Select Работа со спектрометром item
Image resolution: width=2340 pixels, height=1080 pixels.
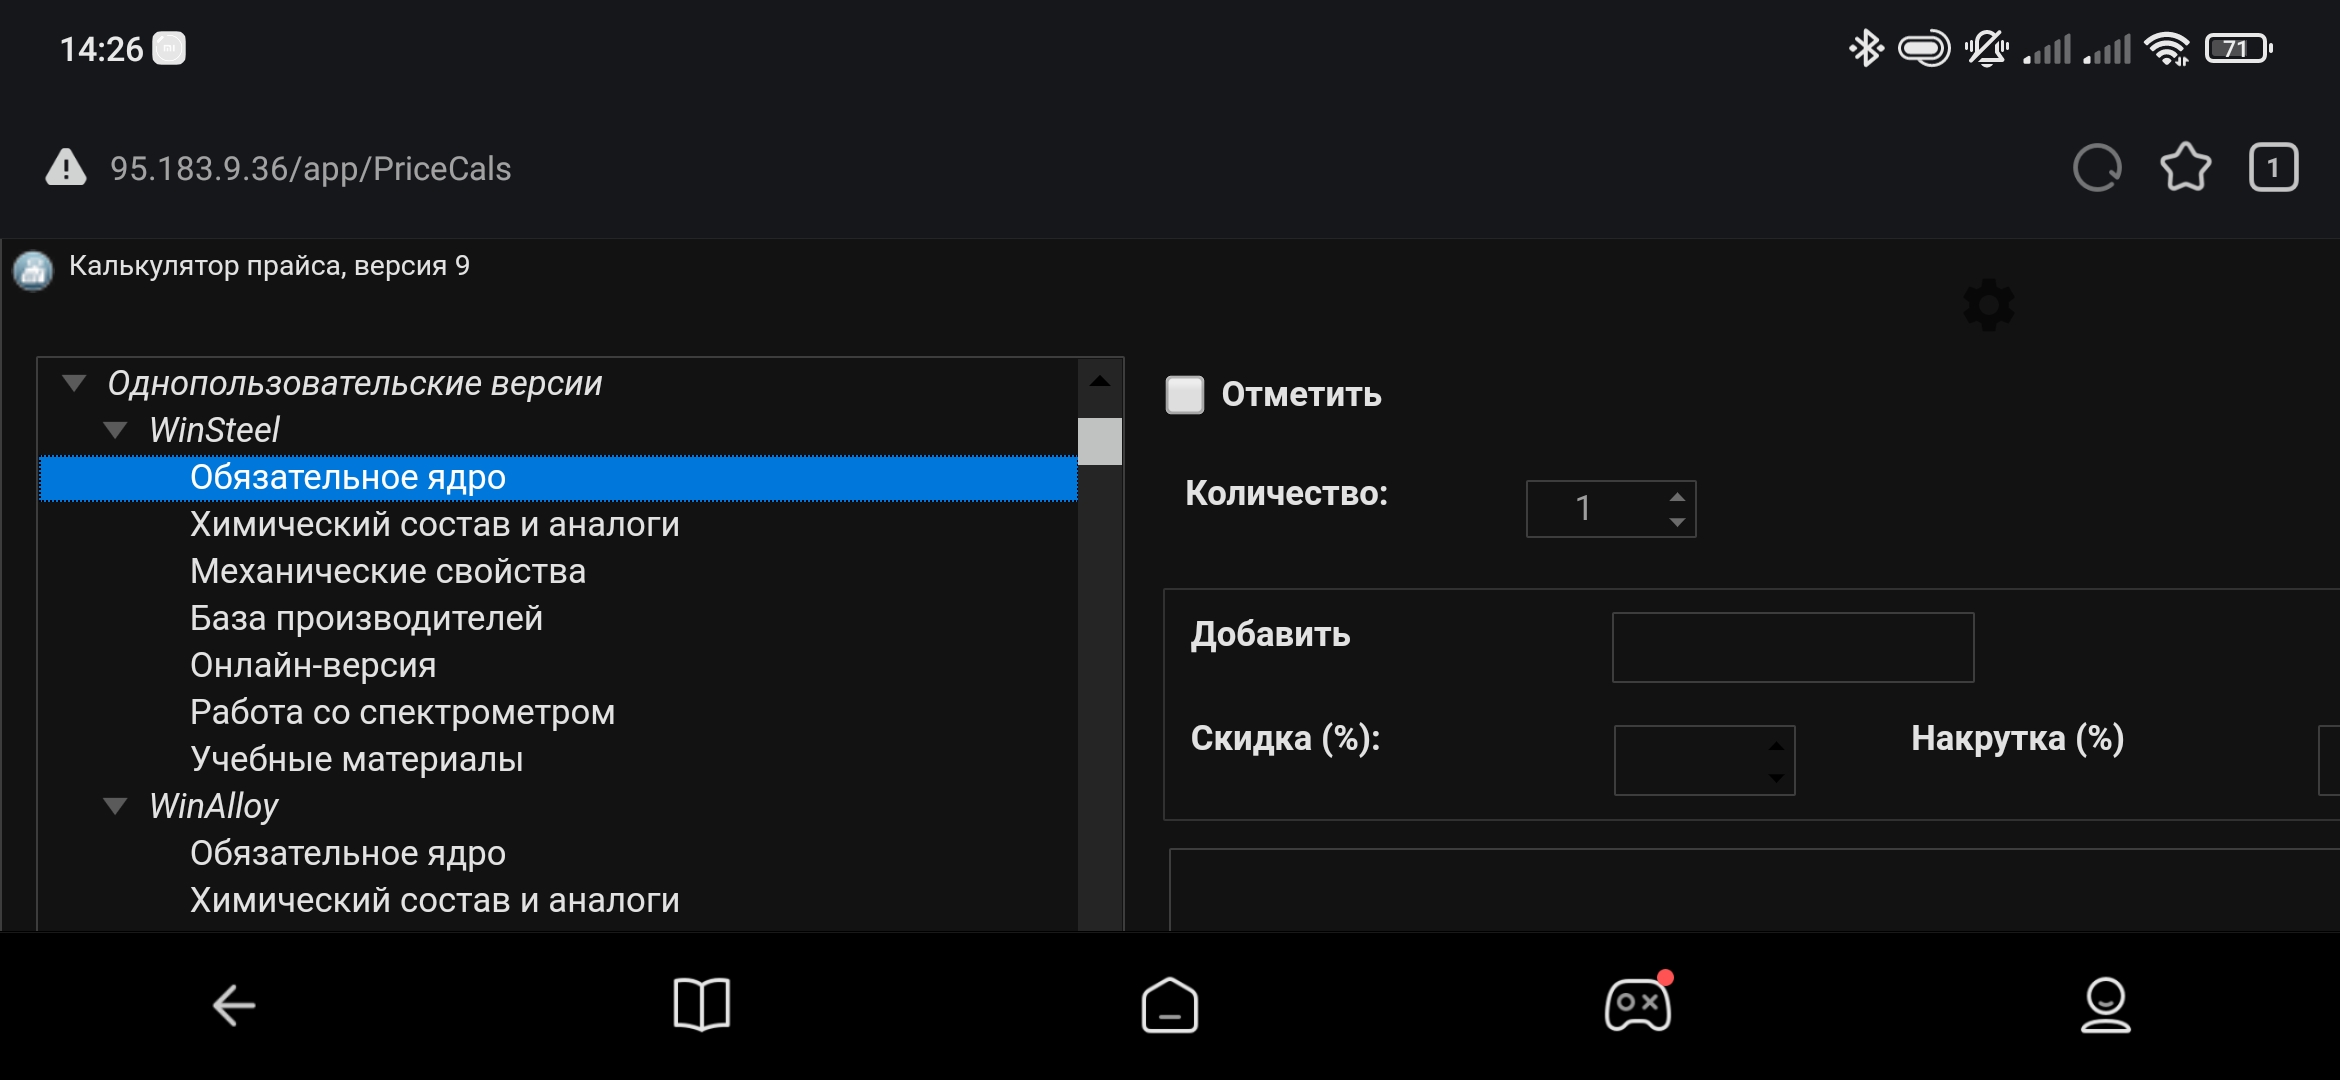point(402,712)
